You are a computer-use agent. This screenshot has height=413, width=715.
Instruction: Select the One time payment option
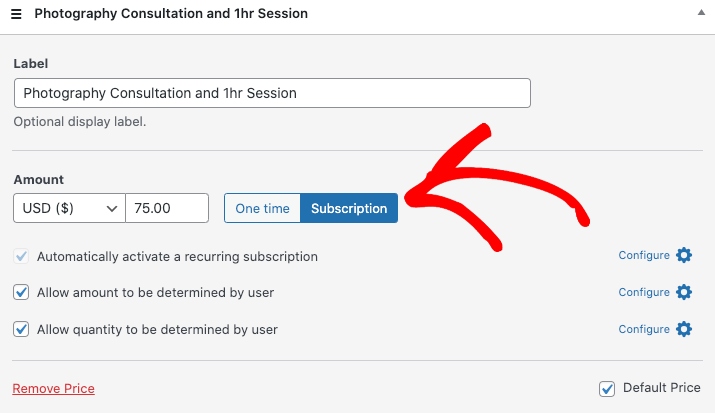[262, 208]
